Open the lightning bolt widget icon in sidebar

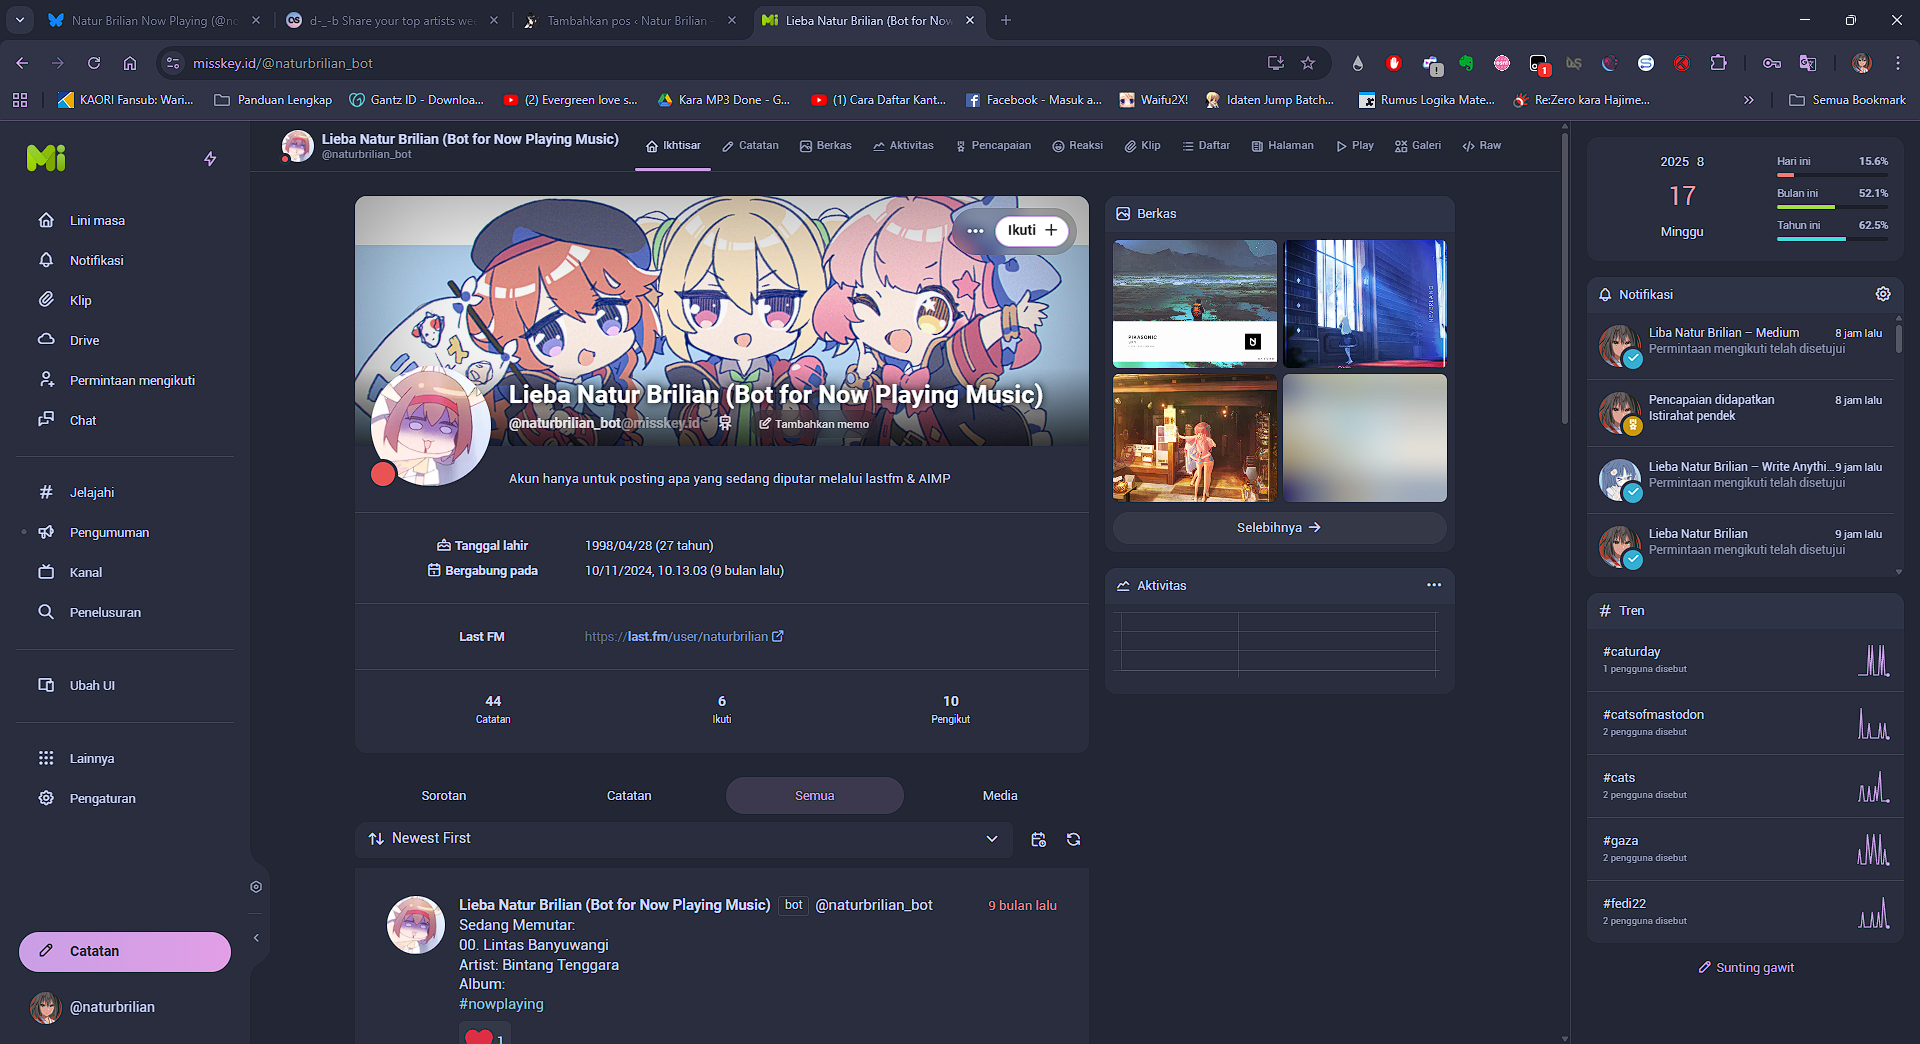tap(210, 159)
